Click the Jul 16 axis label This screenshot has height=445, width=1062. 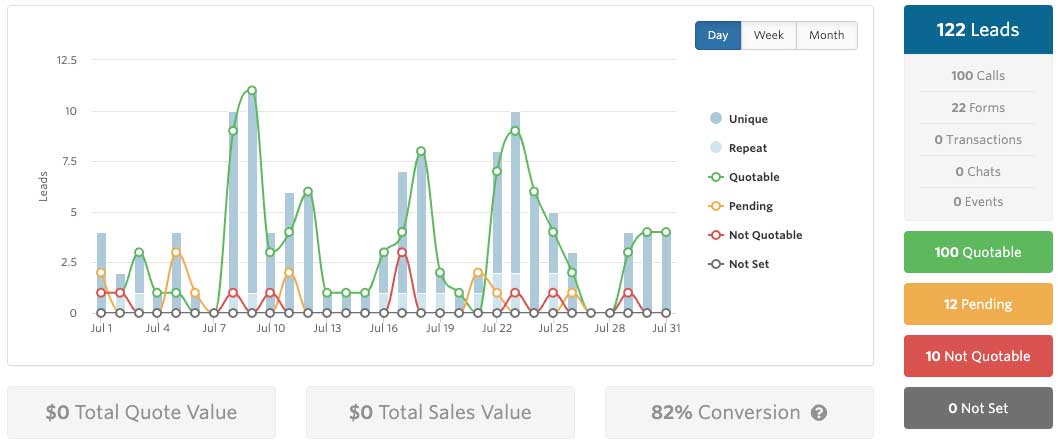point(383,329)
